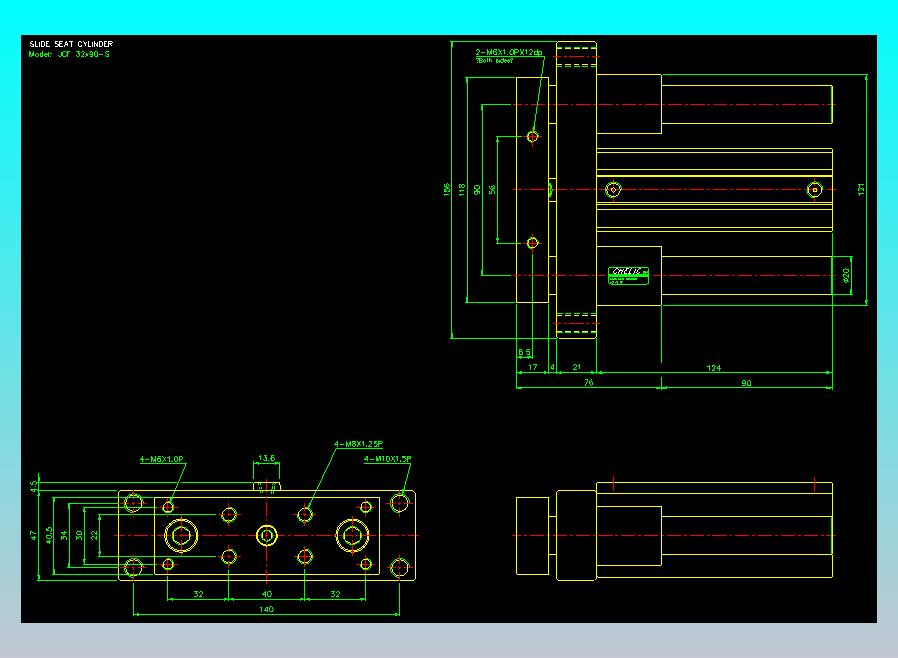Screen dimensions: 898x658
Task: Select the Model JCF 32x90-S label
Action: (x=69, y=54)
